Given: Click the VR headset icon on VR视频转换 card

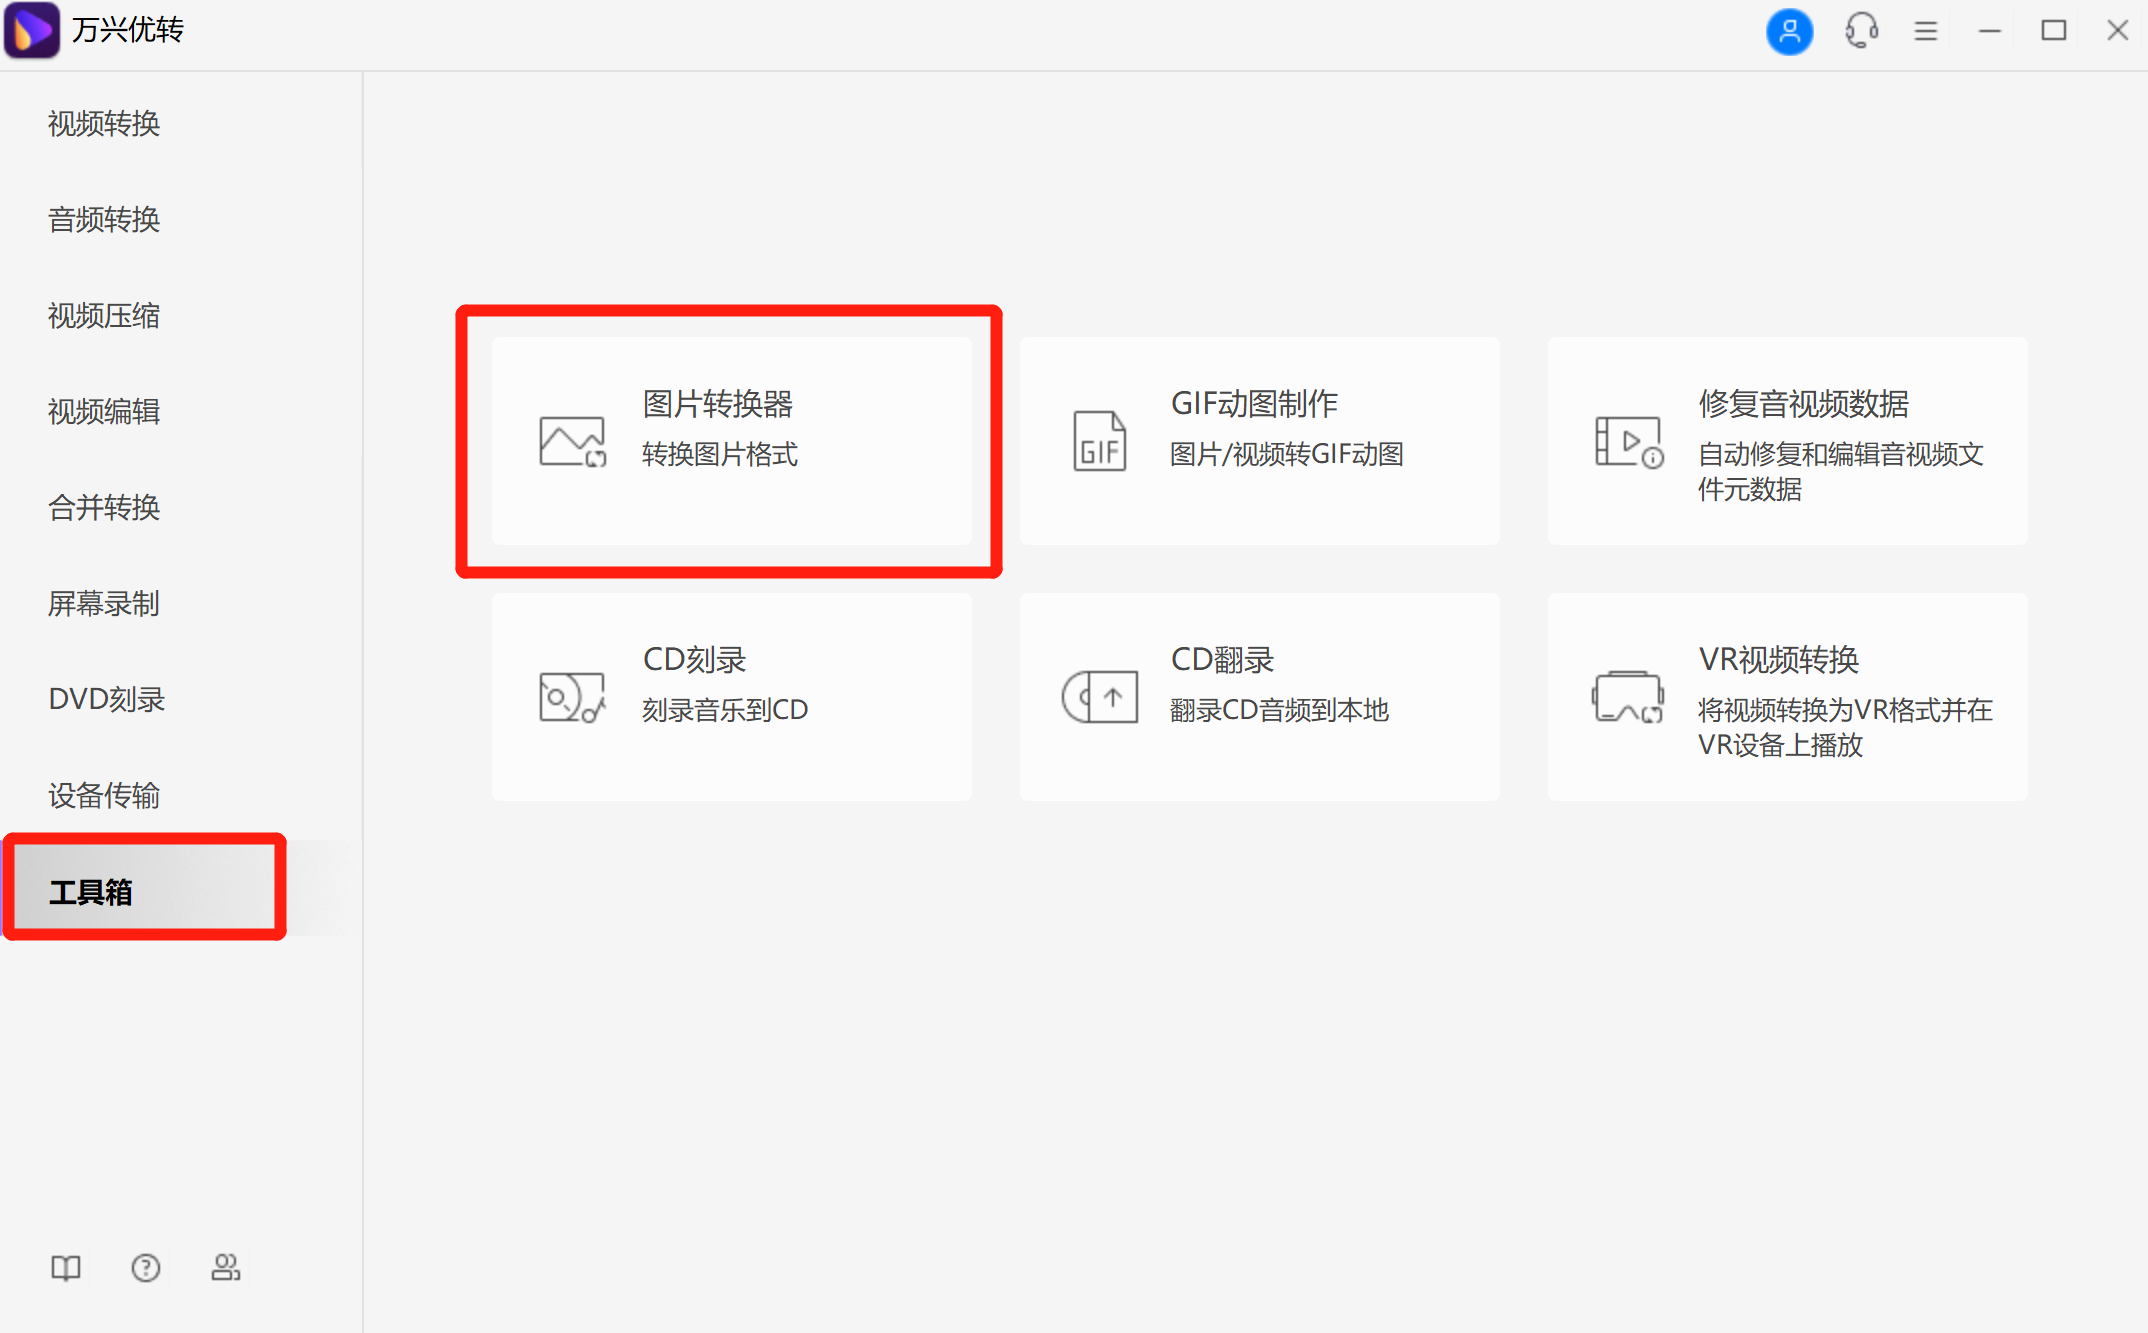Looking at the screenshot, I should [x=1627, y=697].
